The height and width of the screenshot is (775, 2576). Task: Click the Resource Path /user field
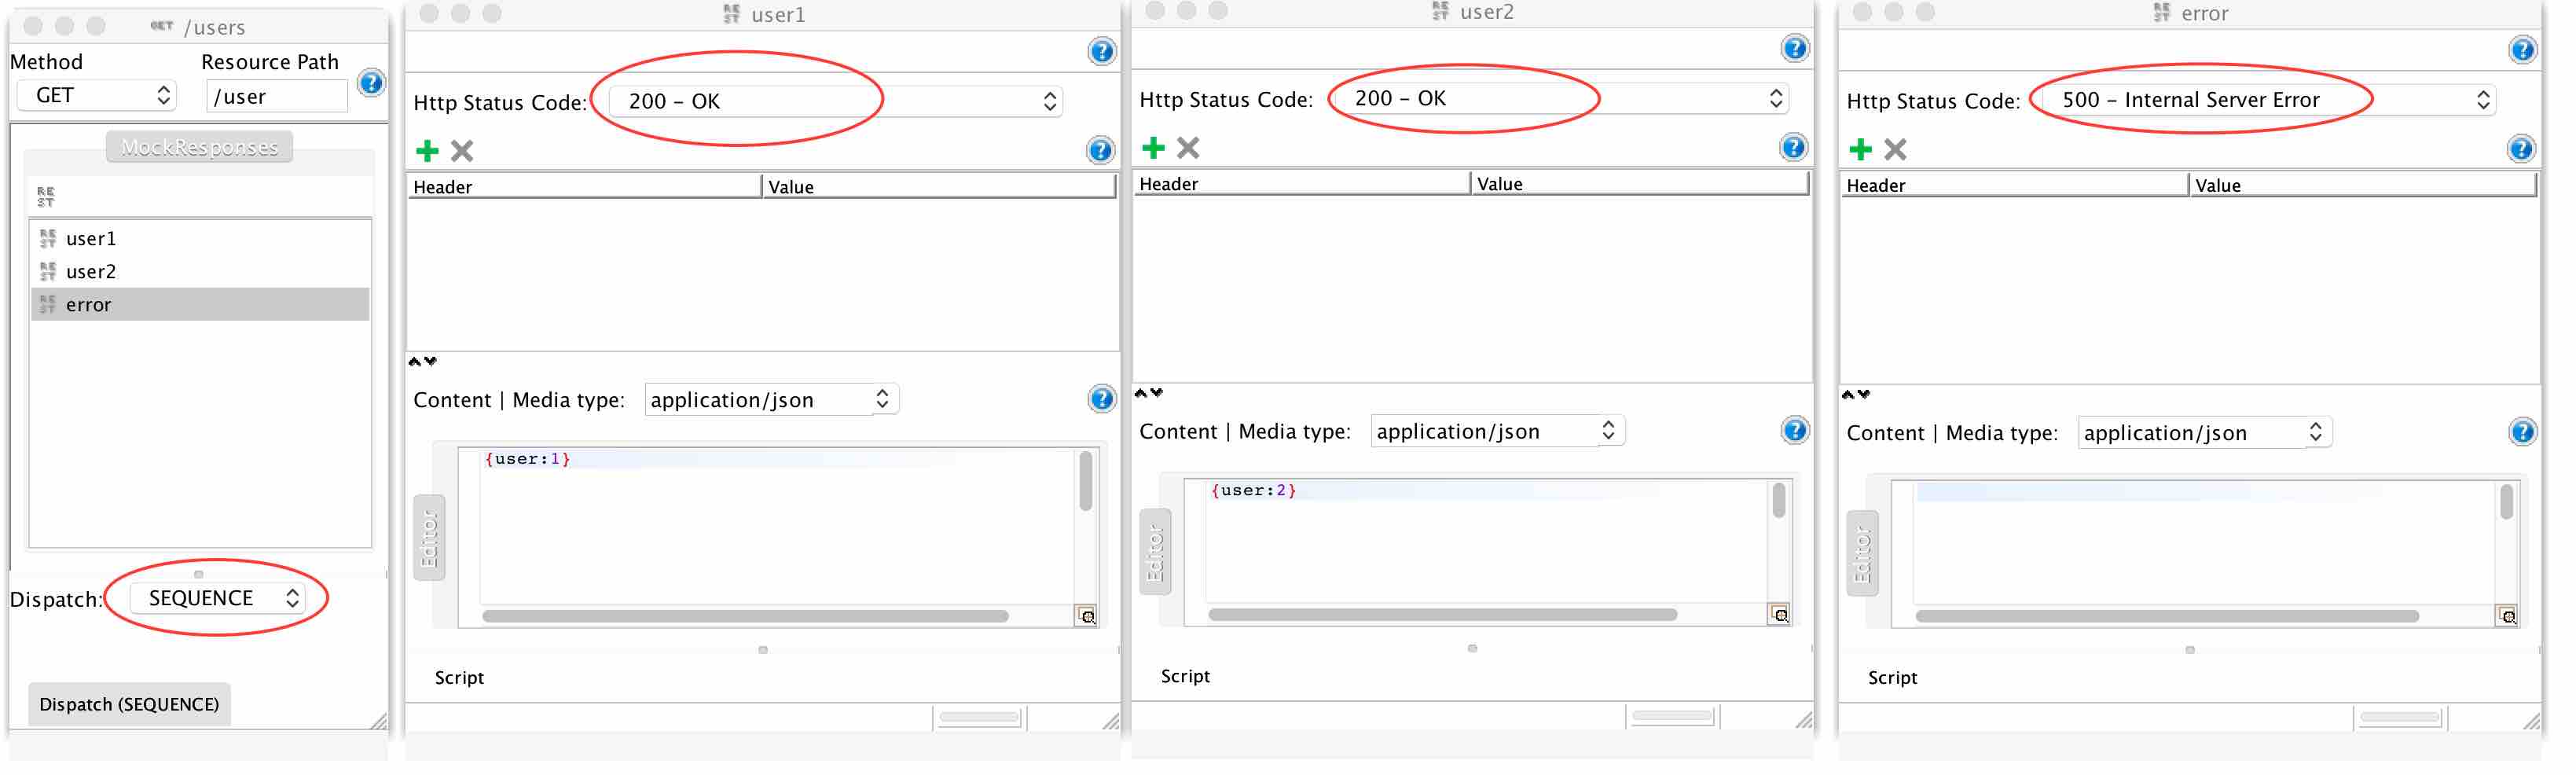[277, 97]
